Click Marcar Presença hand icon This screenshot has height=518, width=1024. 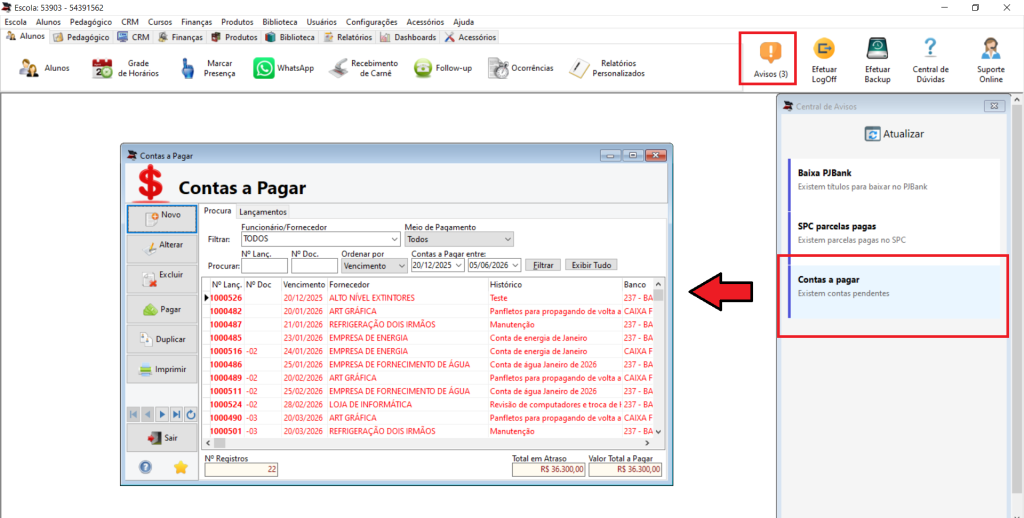188,68
